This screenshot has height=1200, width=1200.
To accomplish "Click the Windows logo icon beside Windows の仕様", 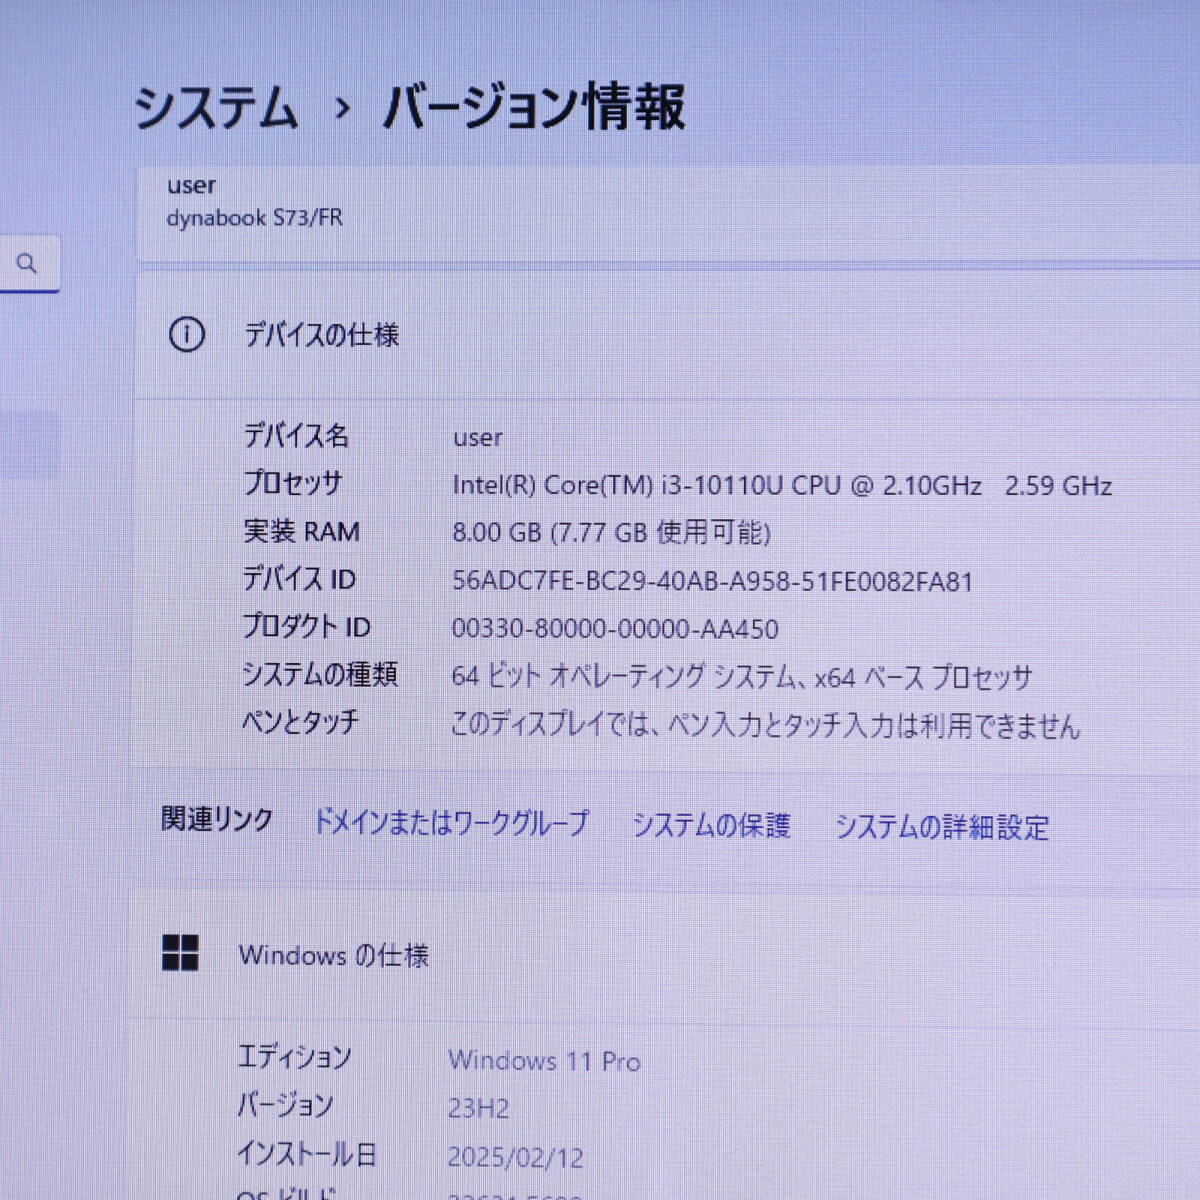I will [x=180, y=953].
